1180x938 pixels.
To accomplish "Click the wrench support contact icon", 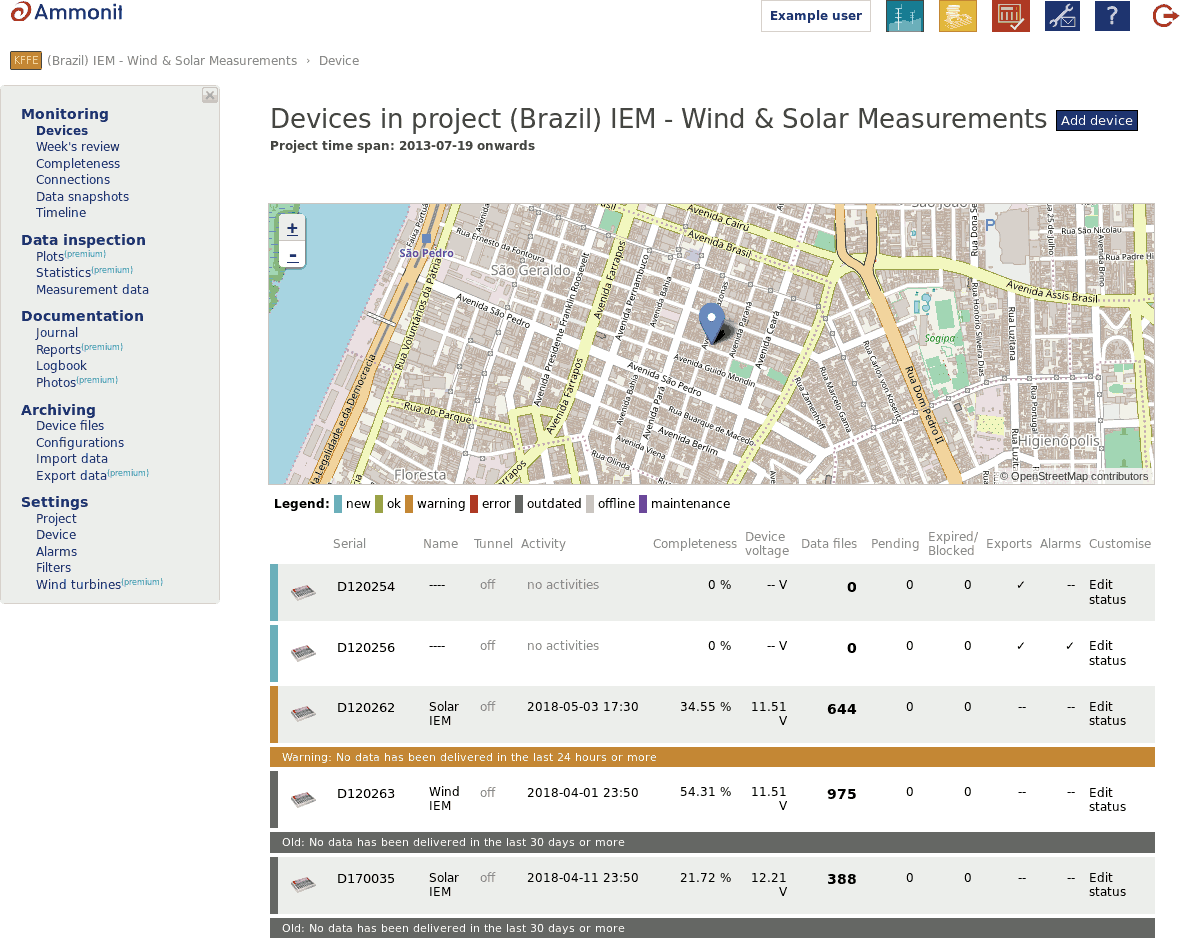I will coord(1061,16).
